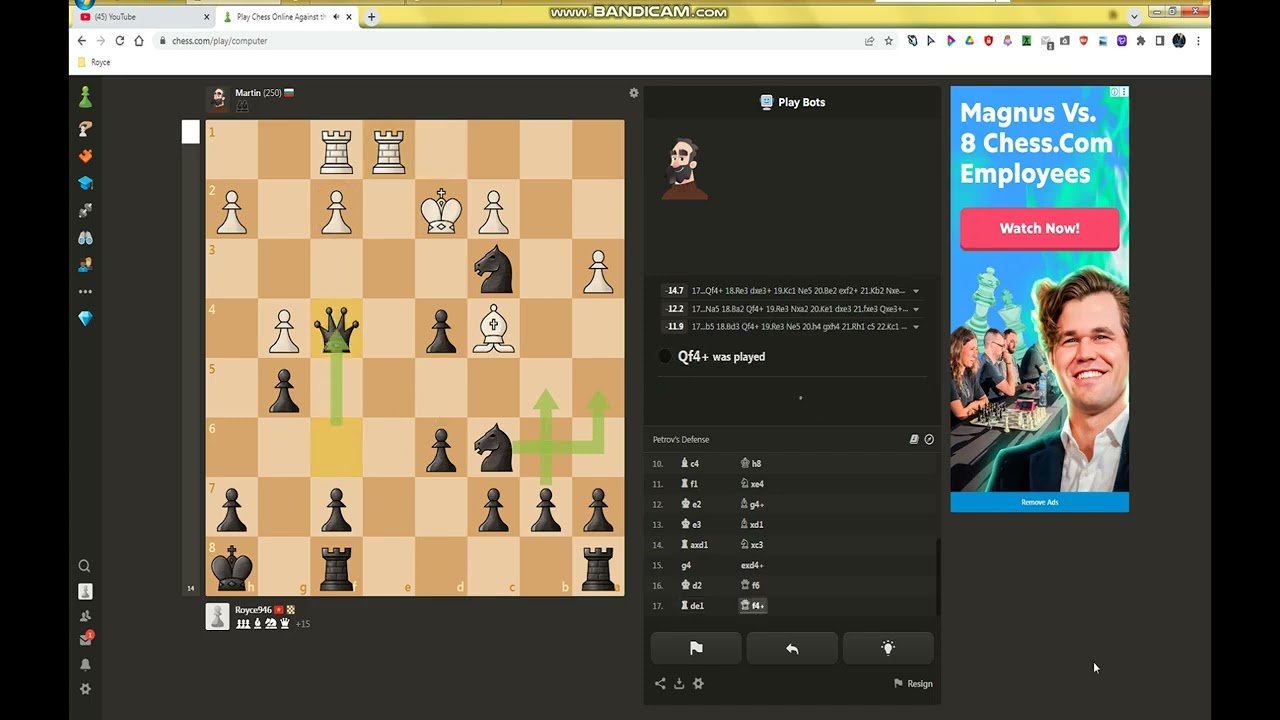Click Watch Now in the advertisement

click(1040, 228)
